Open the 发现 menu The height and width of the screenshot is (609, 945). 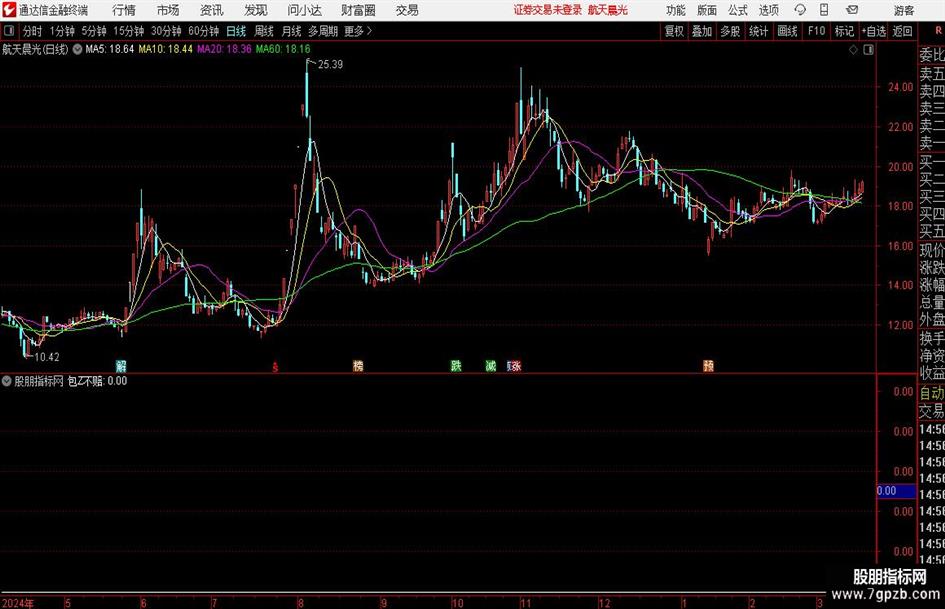pos(256,10)
